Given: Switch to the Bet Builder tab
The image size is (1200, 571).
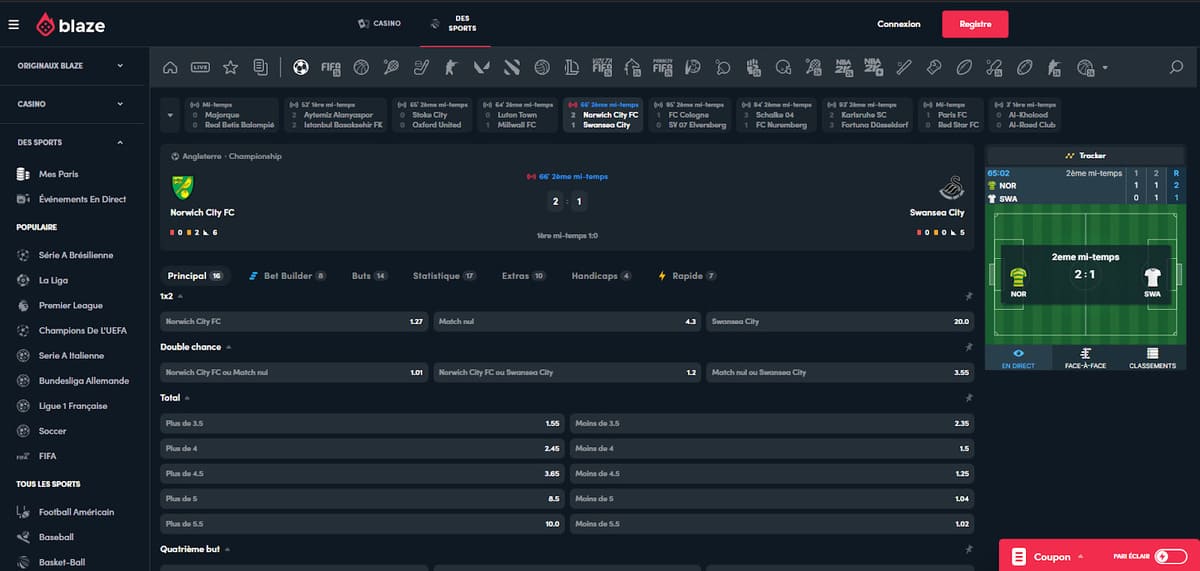Looking at the screenshot, I should point(287,276).
